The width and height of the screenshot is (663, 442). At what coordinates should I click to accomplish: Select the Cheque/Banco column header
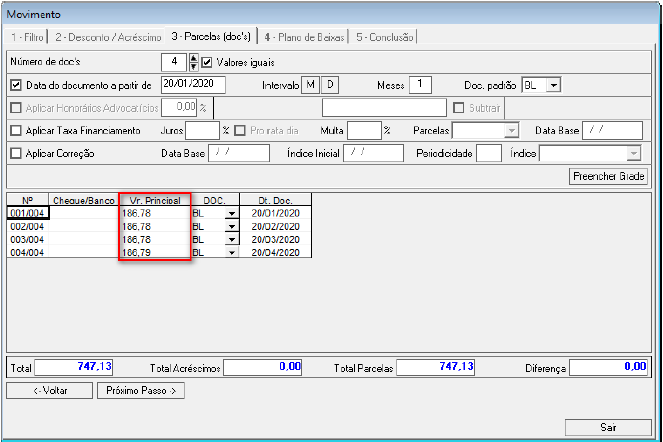[x=84, y=200]
